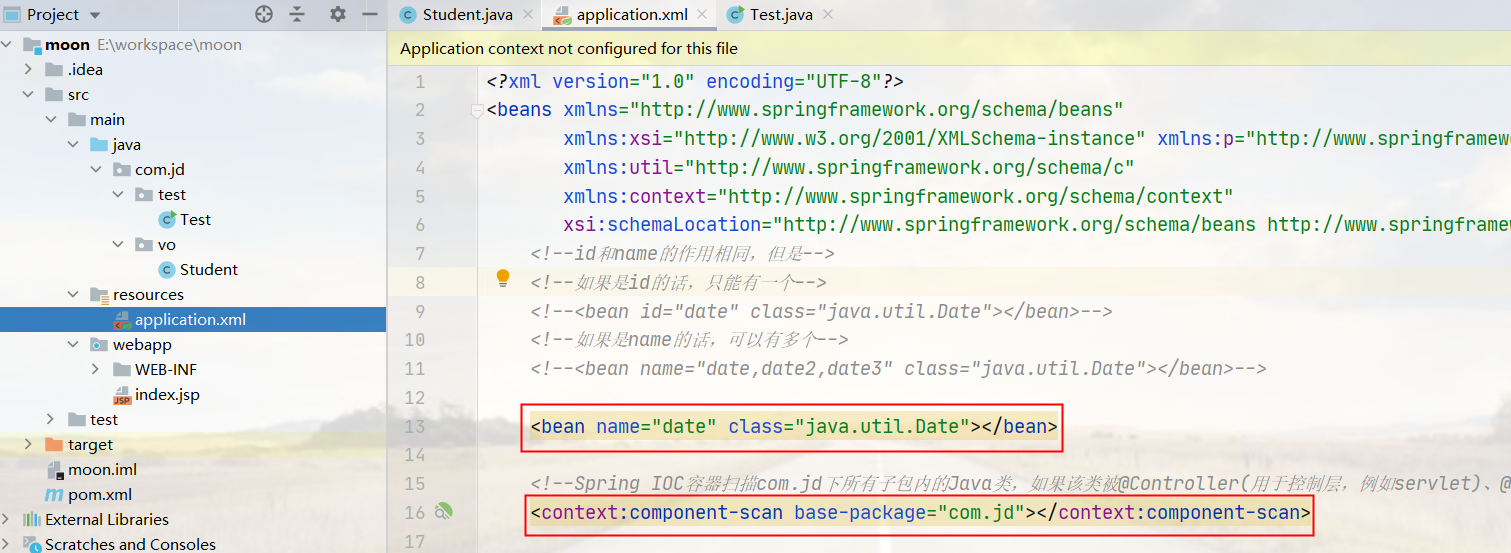This screenshot has width=1511, height=553.
Task: Close the Test.java tab
Action: coord(827,15)
